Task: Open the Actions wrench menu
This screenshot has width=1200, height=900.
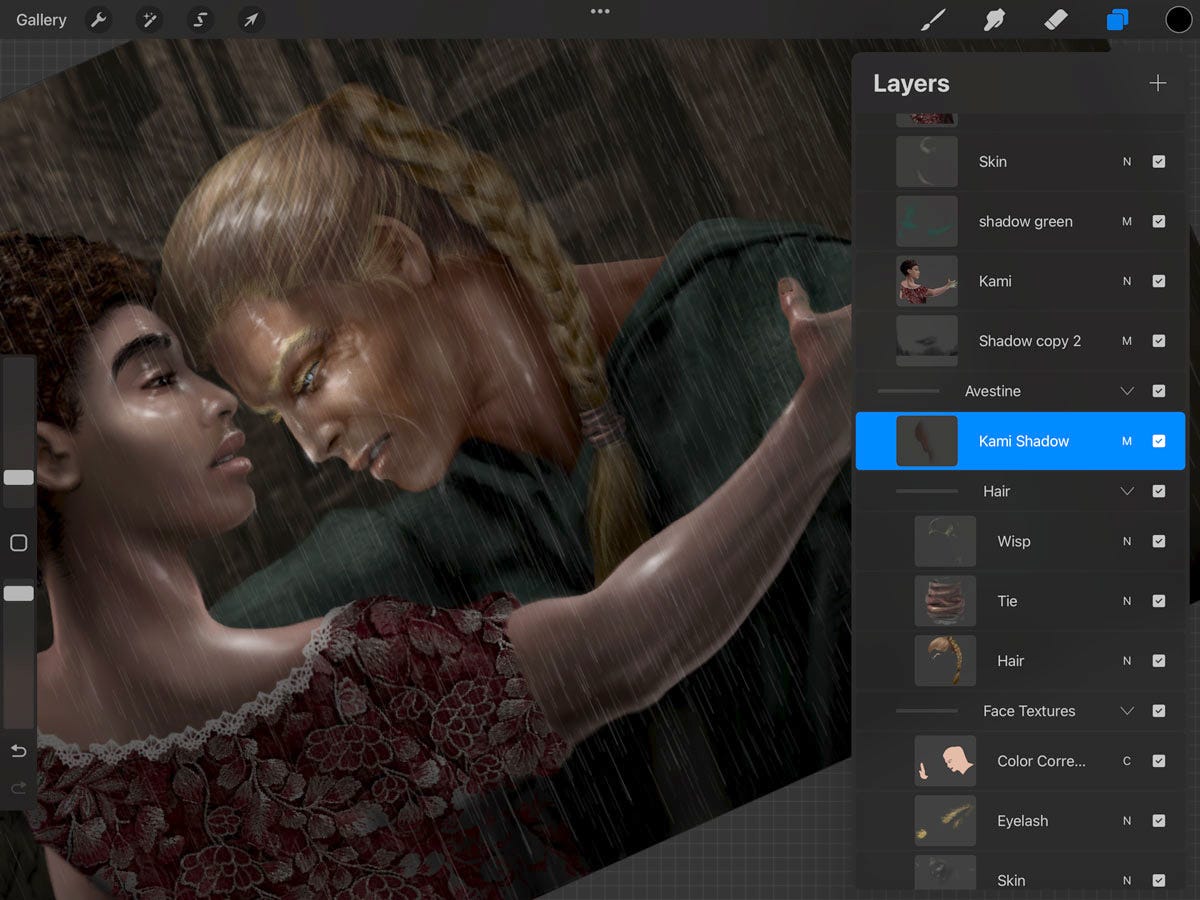Action: [x=98, y=20]
